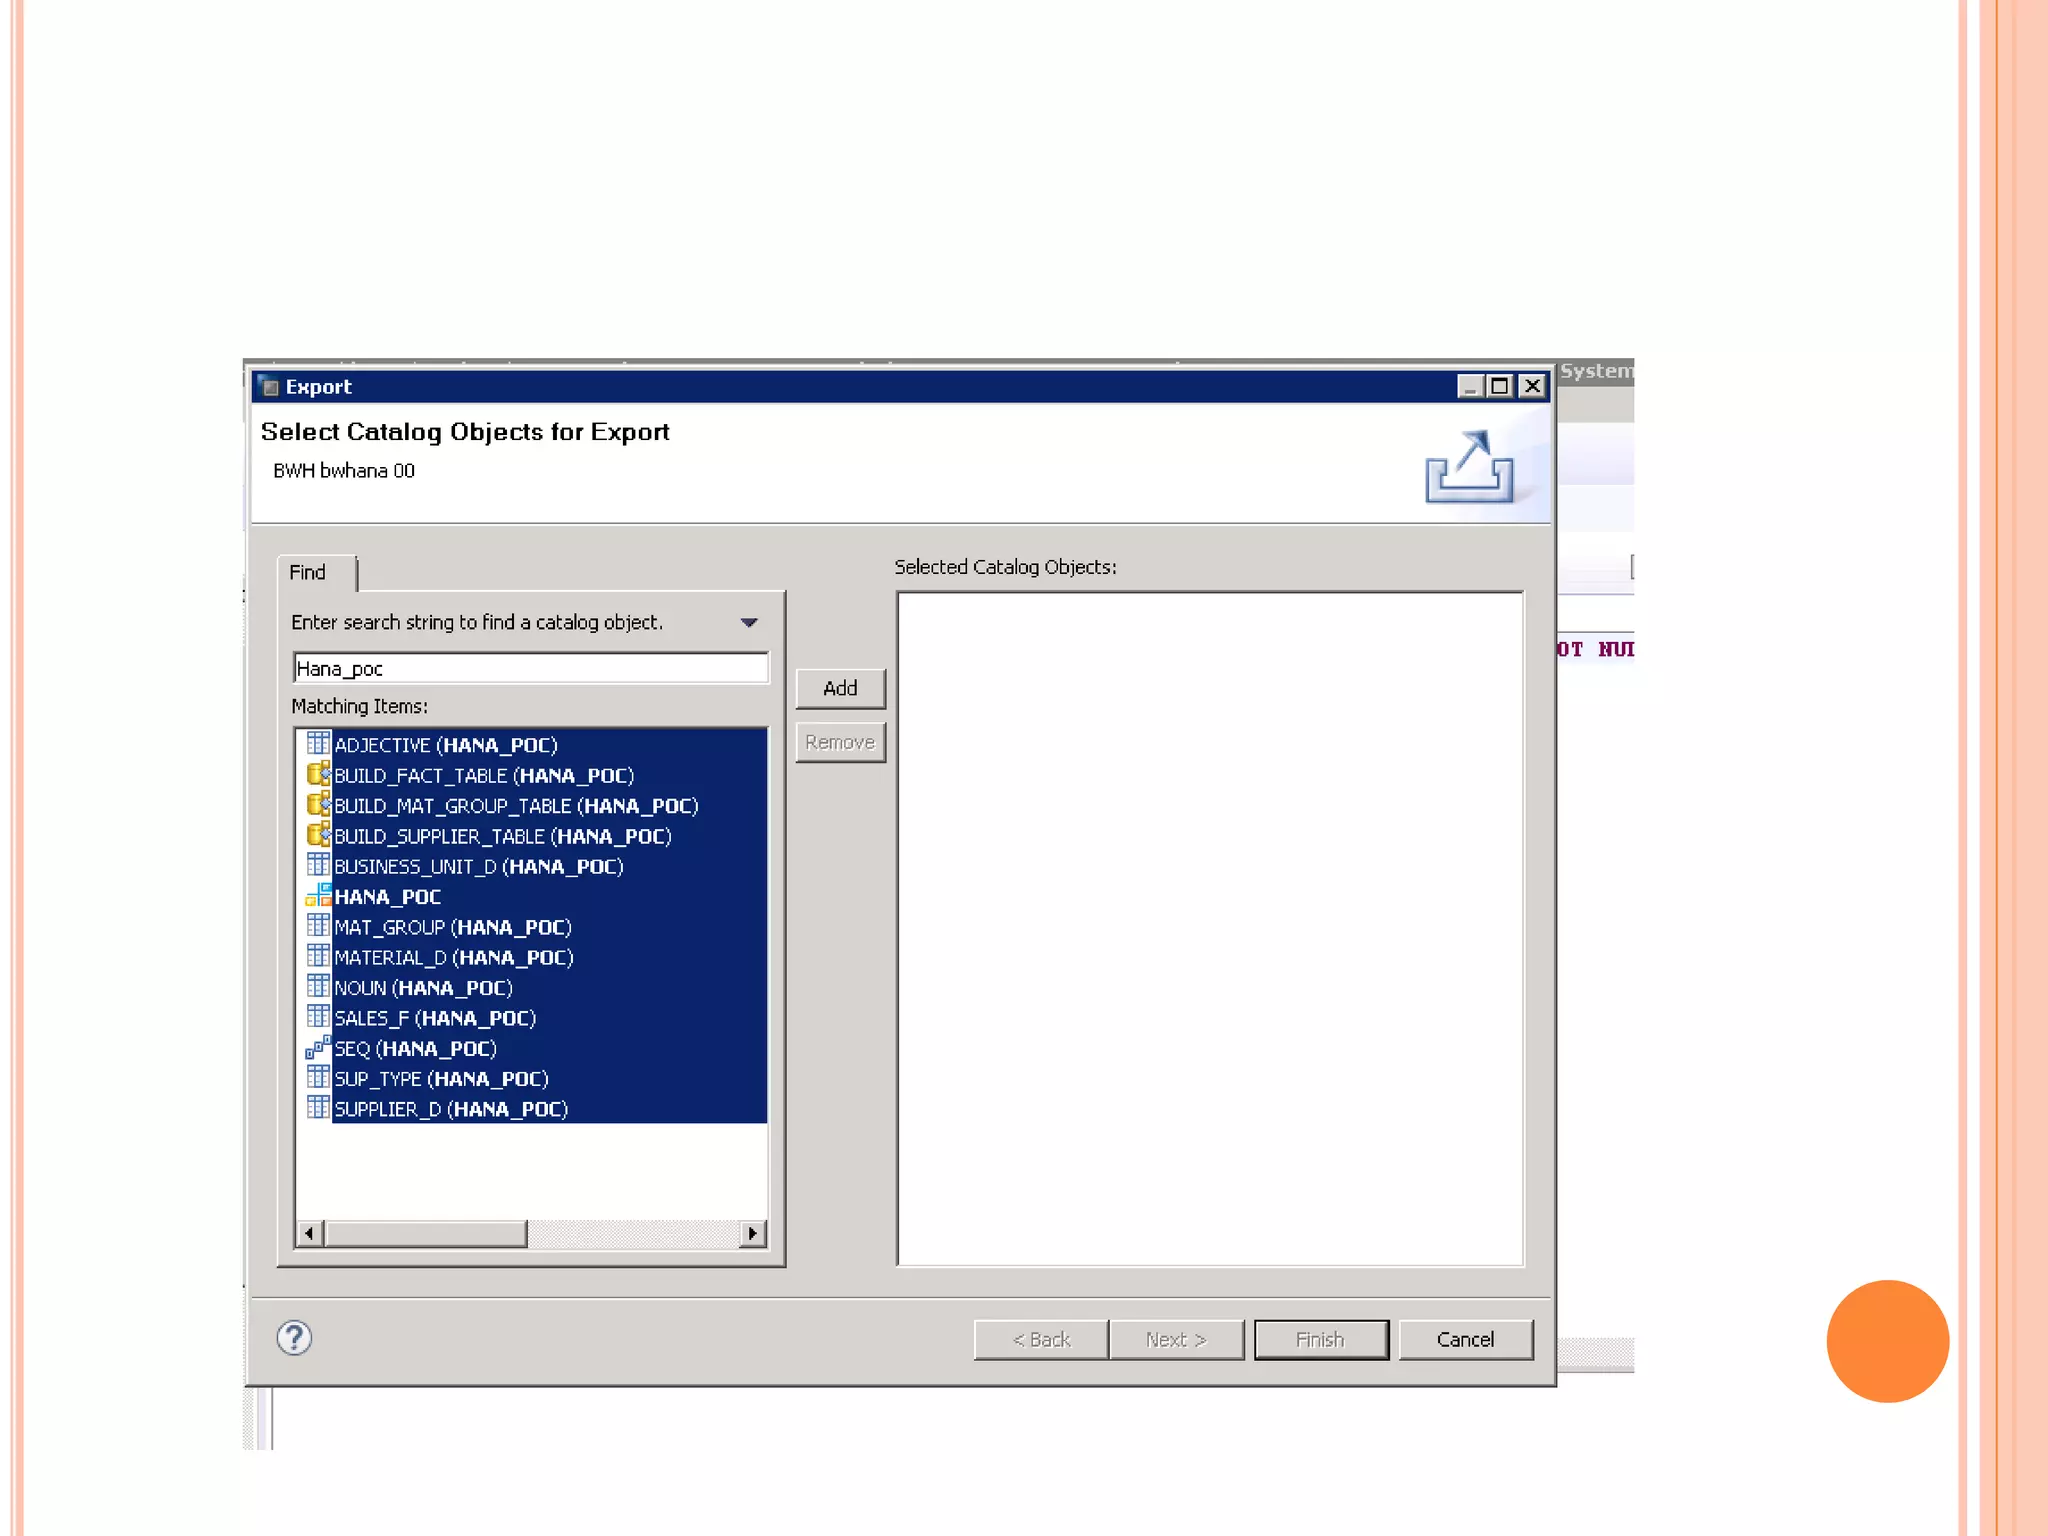Viewport: 2048px width, 1536px height.
Task: Click the Hana_poc search input field
Action: coord(530,669)
